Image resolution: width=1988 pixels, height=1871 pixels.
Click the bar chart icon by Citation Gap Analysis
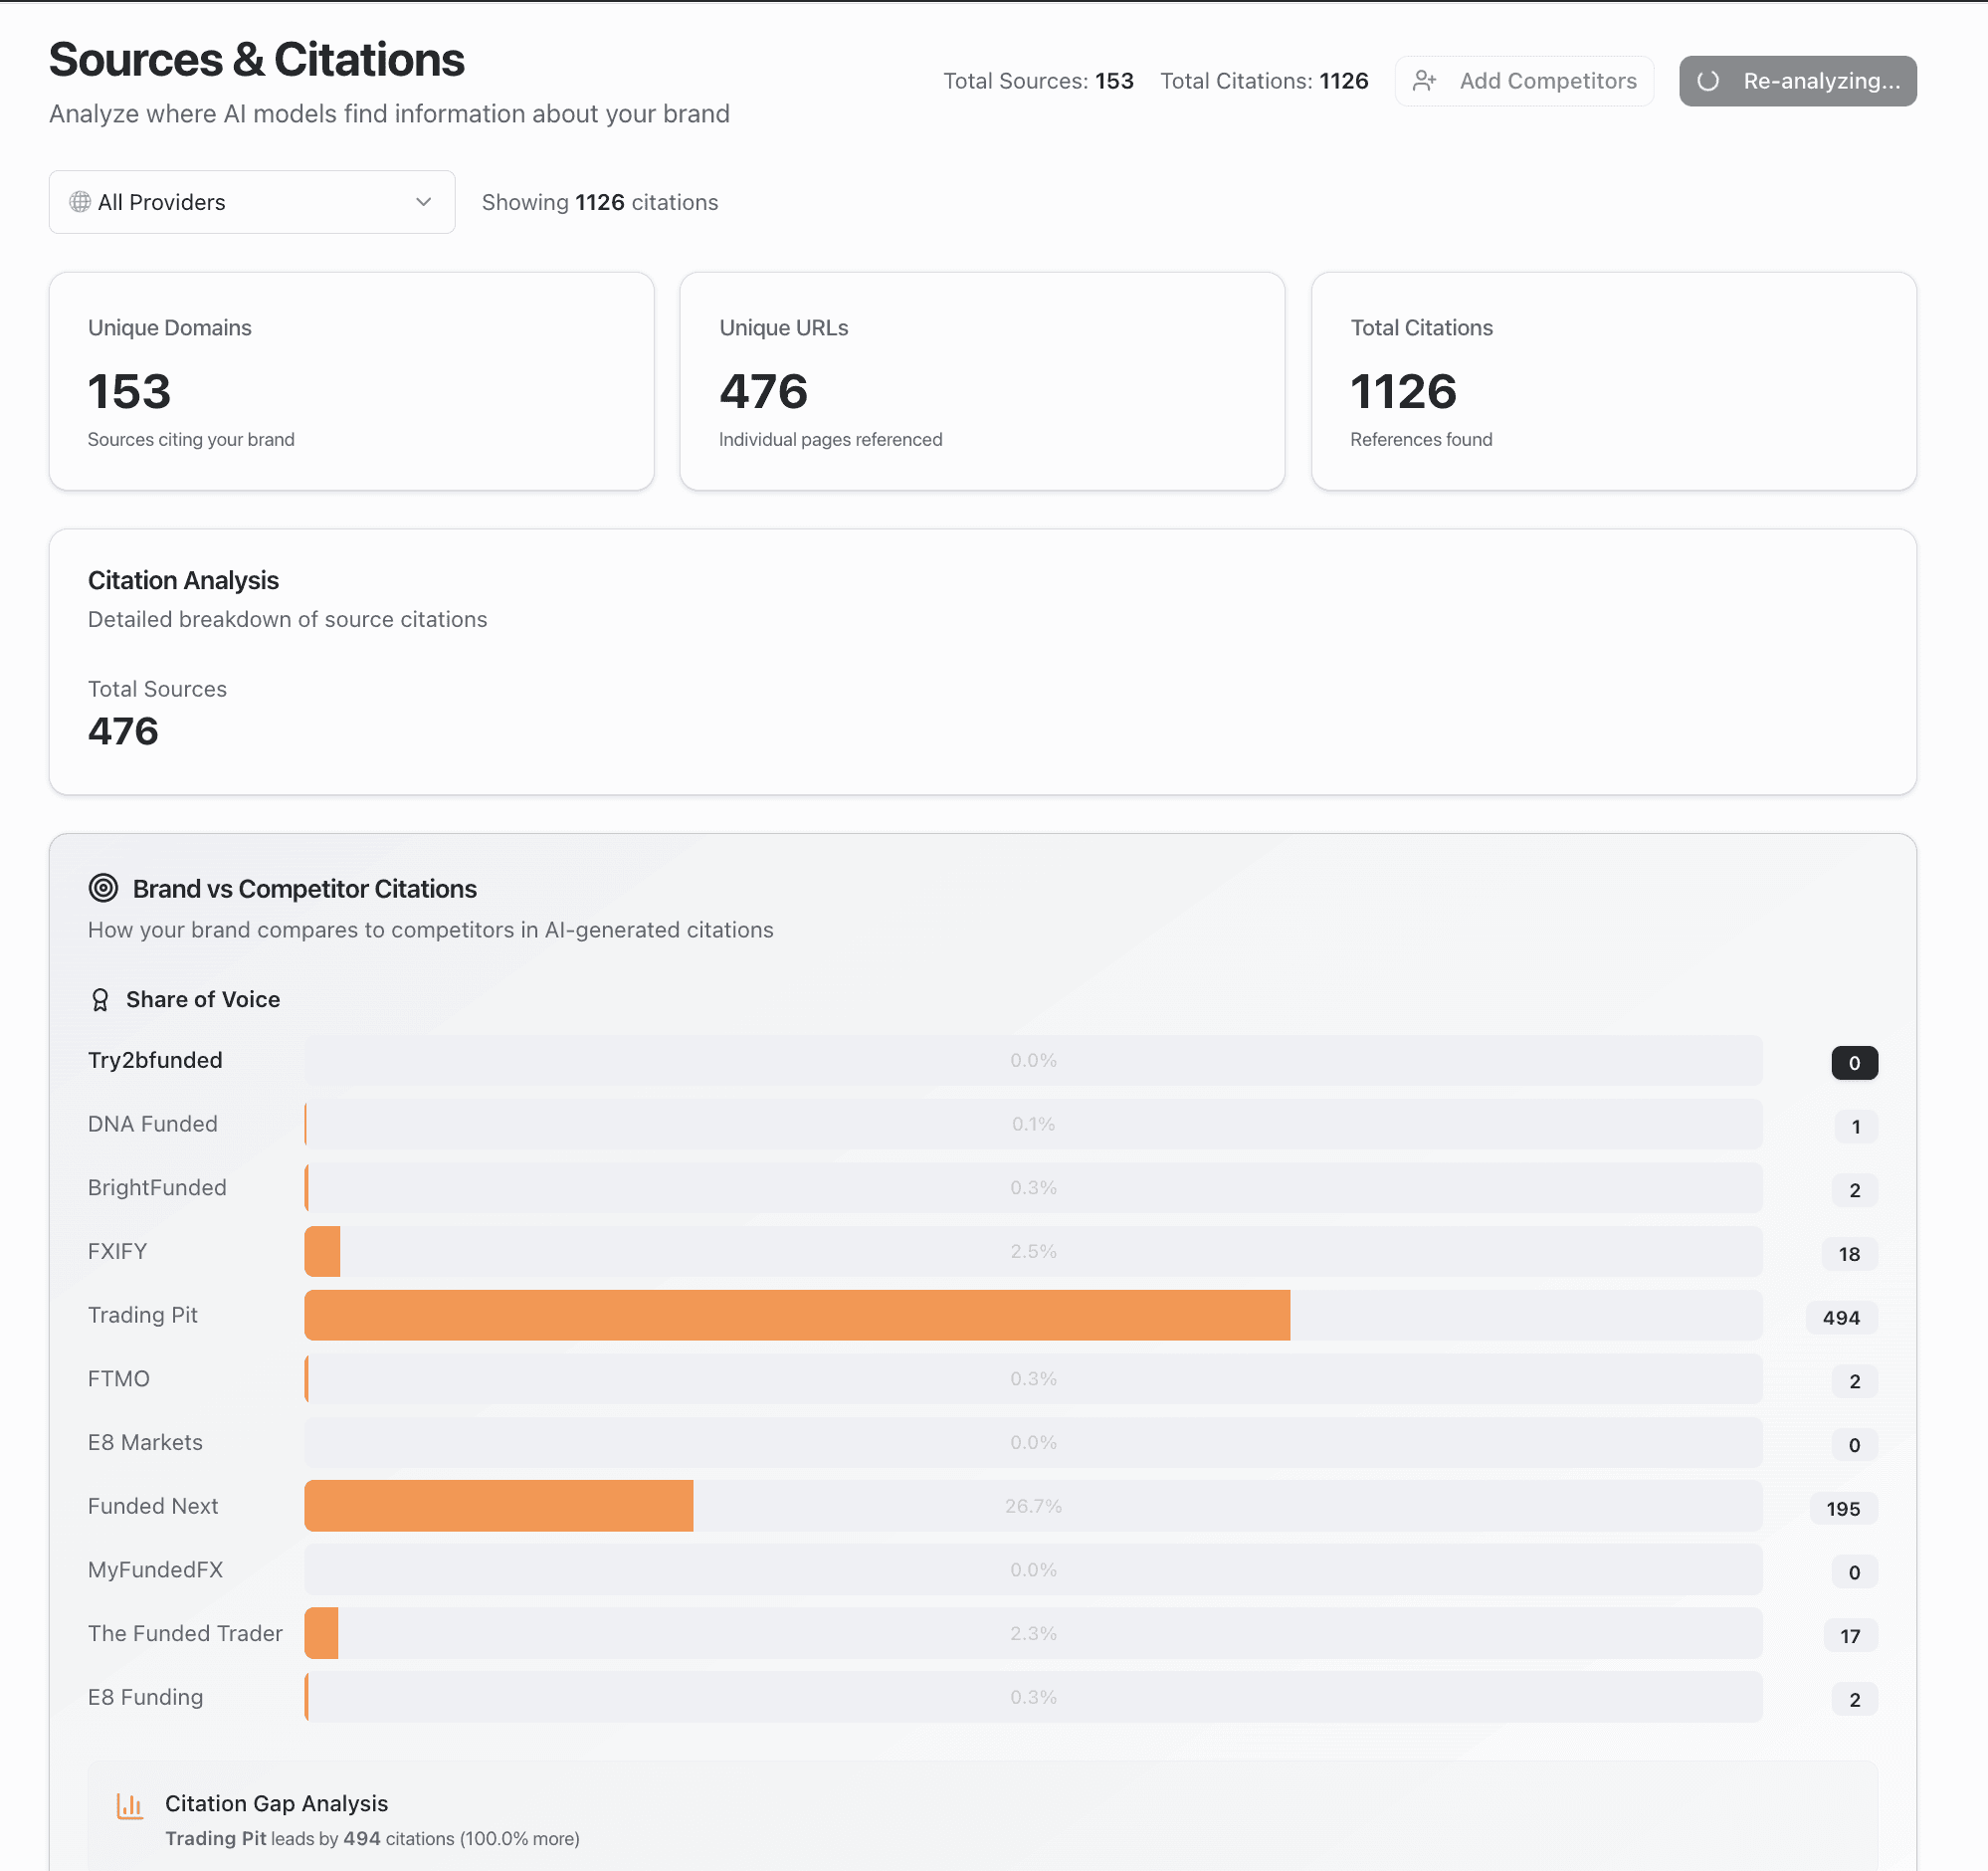pos(130,1805)
